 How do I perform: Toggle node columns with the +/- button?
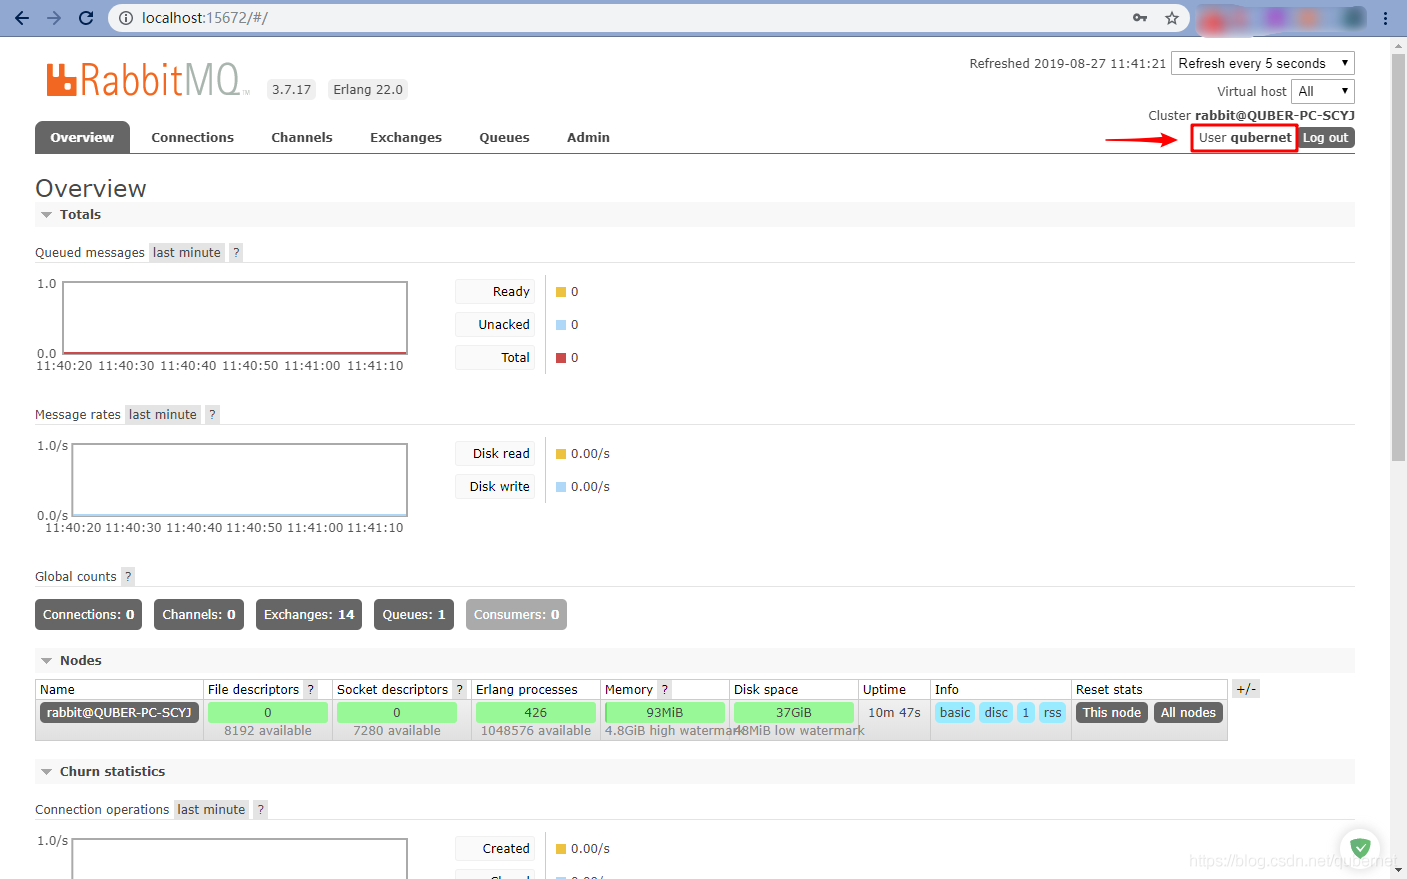point(1245,689)
